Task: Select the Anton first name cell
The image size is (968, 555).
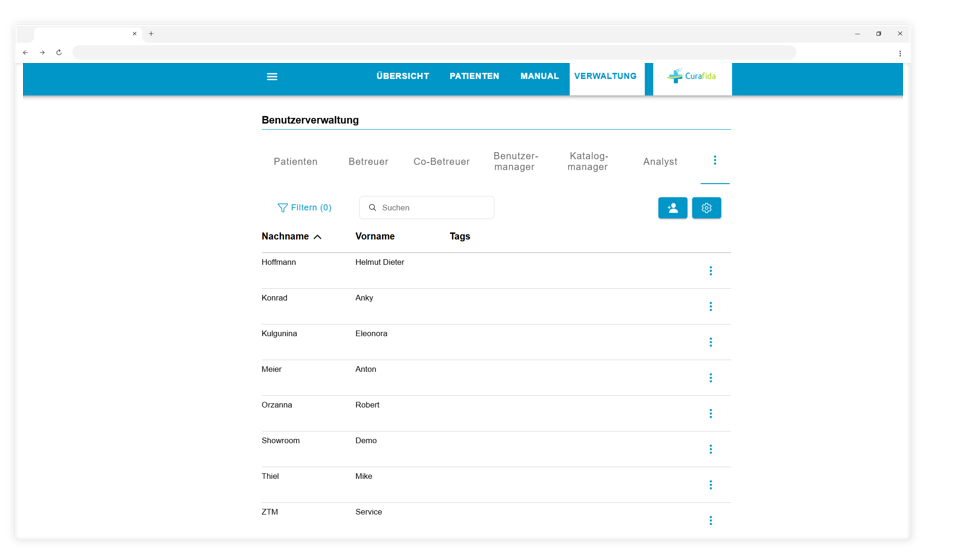Action: (365, 370)
